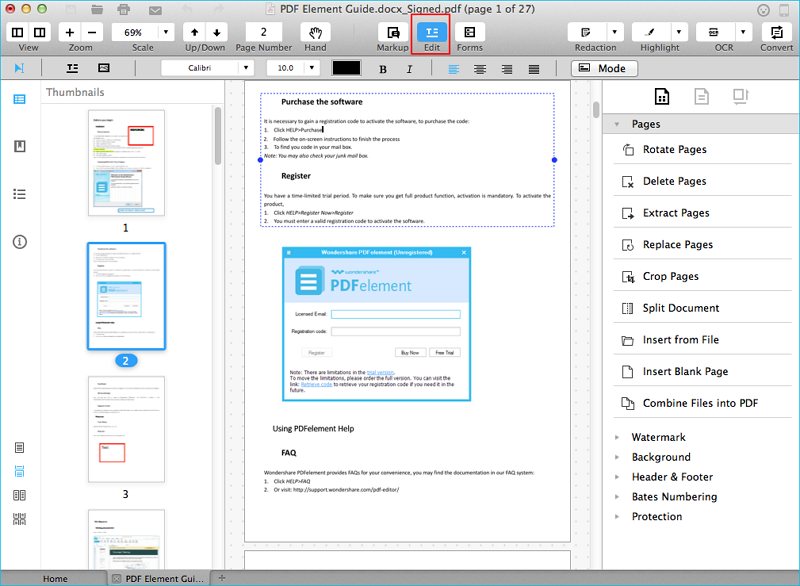Go to next page with Down arrow
The height and width of the screenshot is (586, 800).
point(217,33)
